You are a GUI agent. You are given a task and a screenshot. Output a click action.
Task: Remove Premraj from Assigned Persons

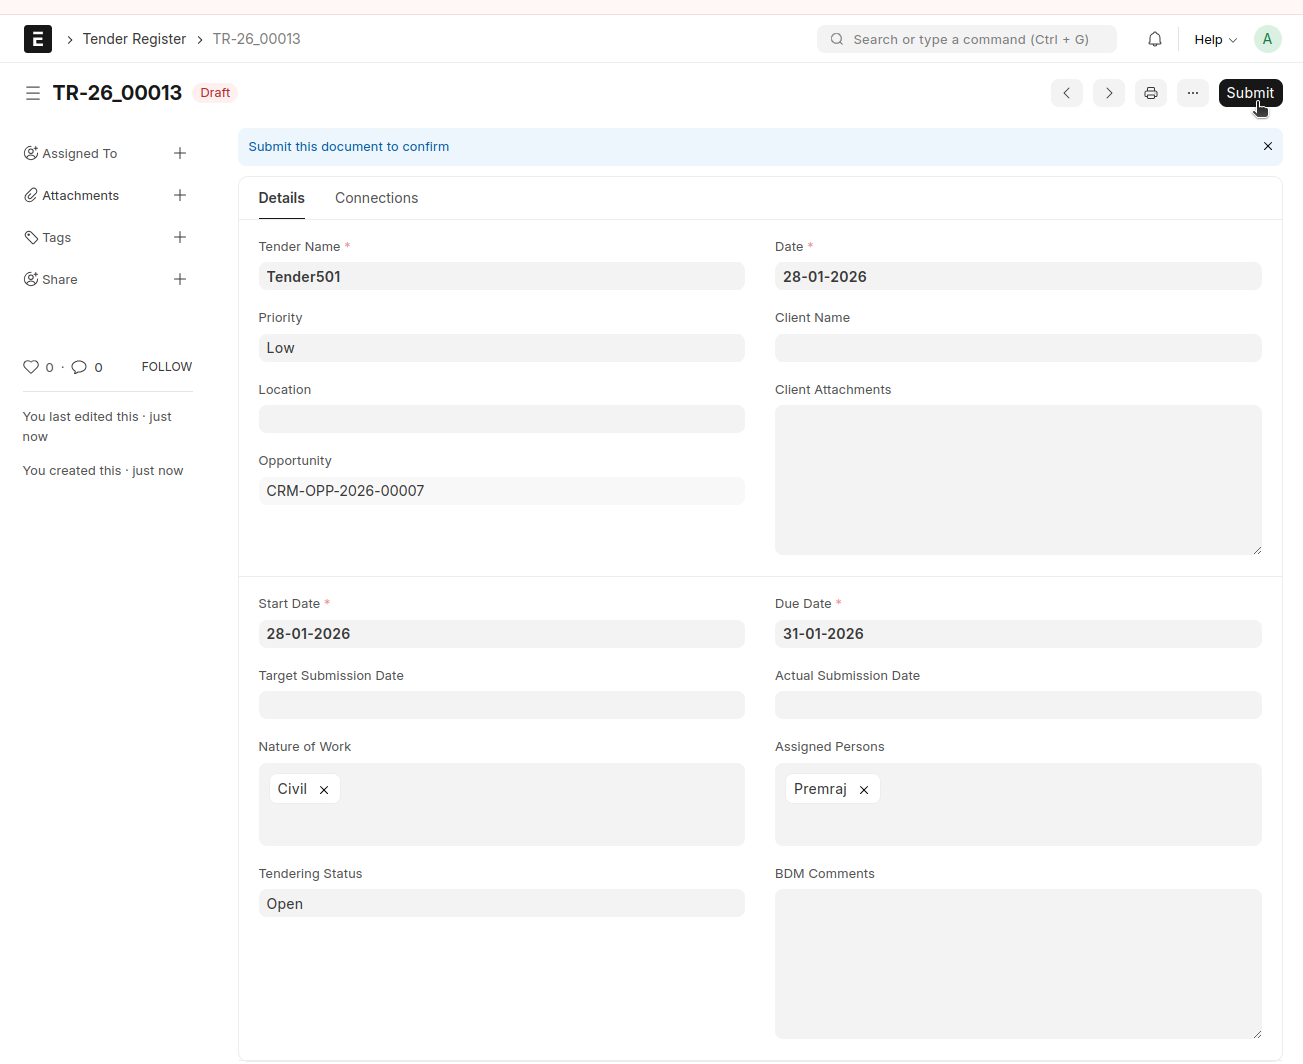864,790
